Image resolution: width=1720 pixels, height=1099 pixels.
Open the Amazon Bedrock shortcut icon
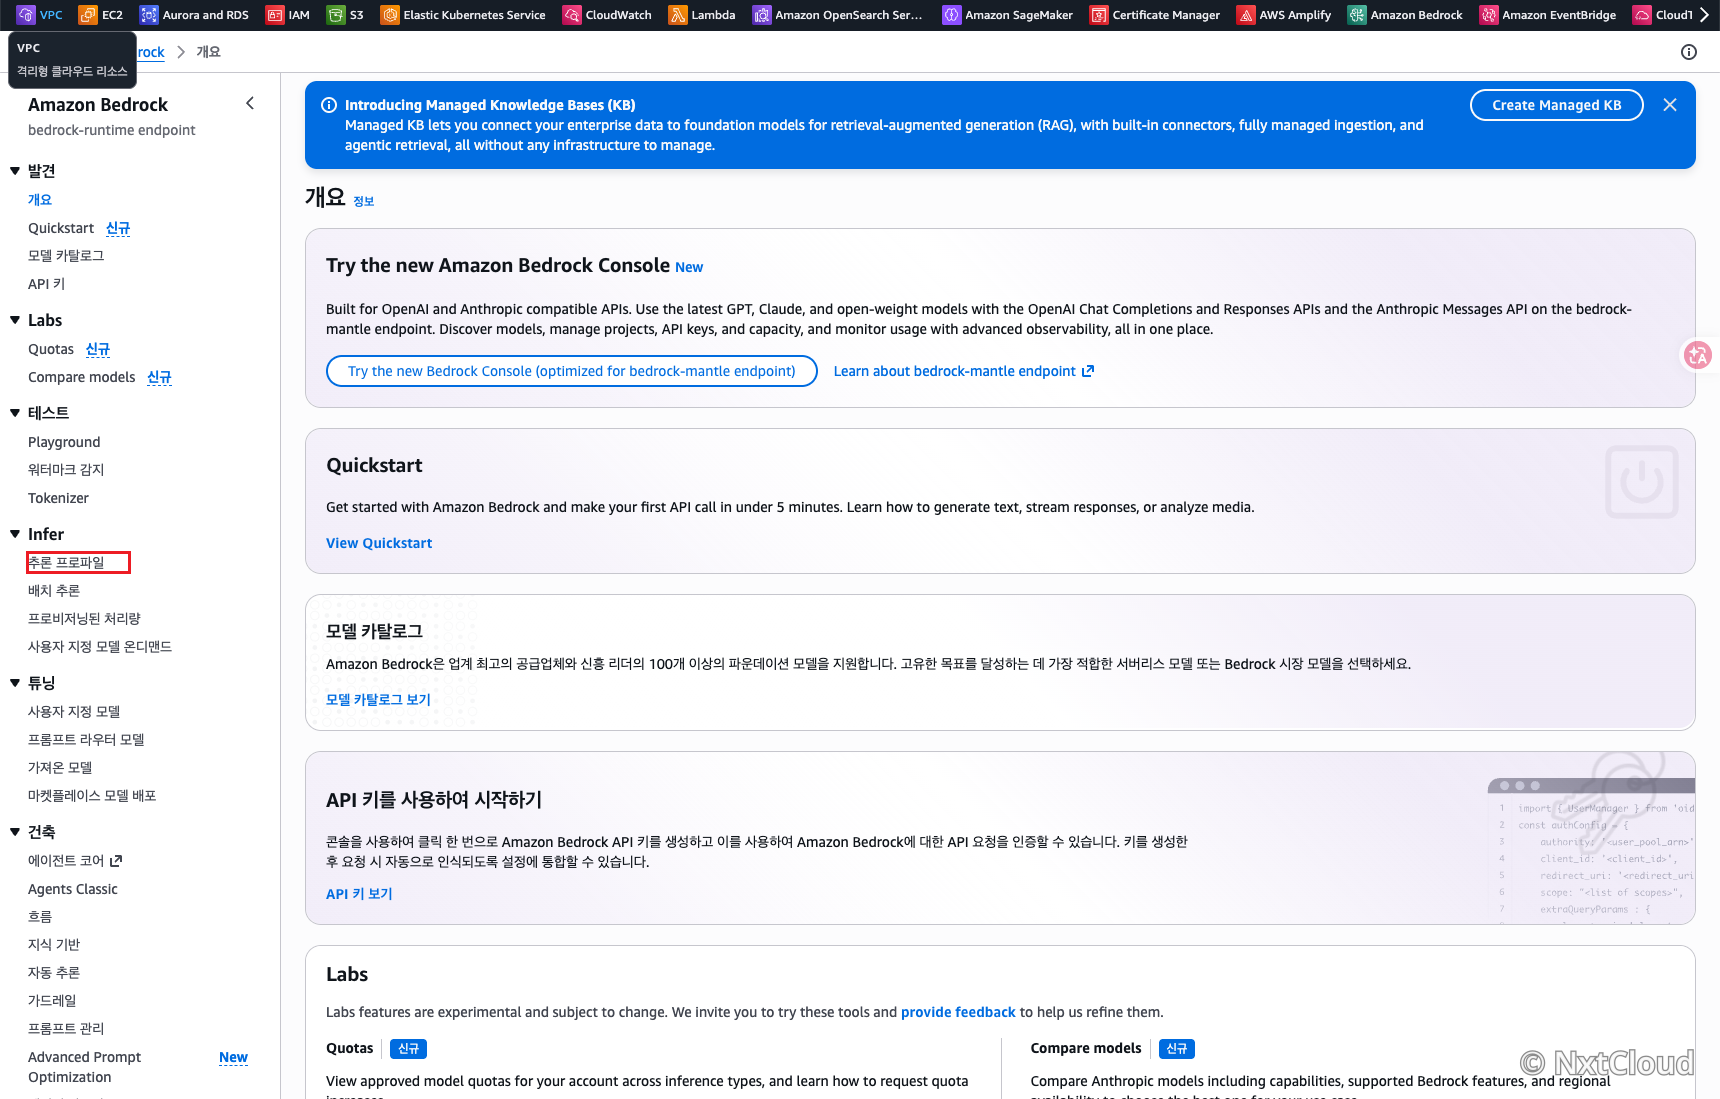point(1357,15)
